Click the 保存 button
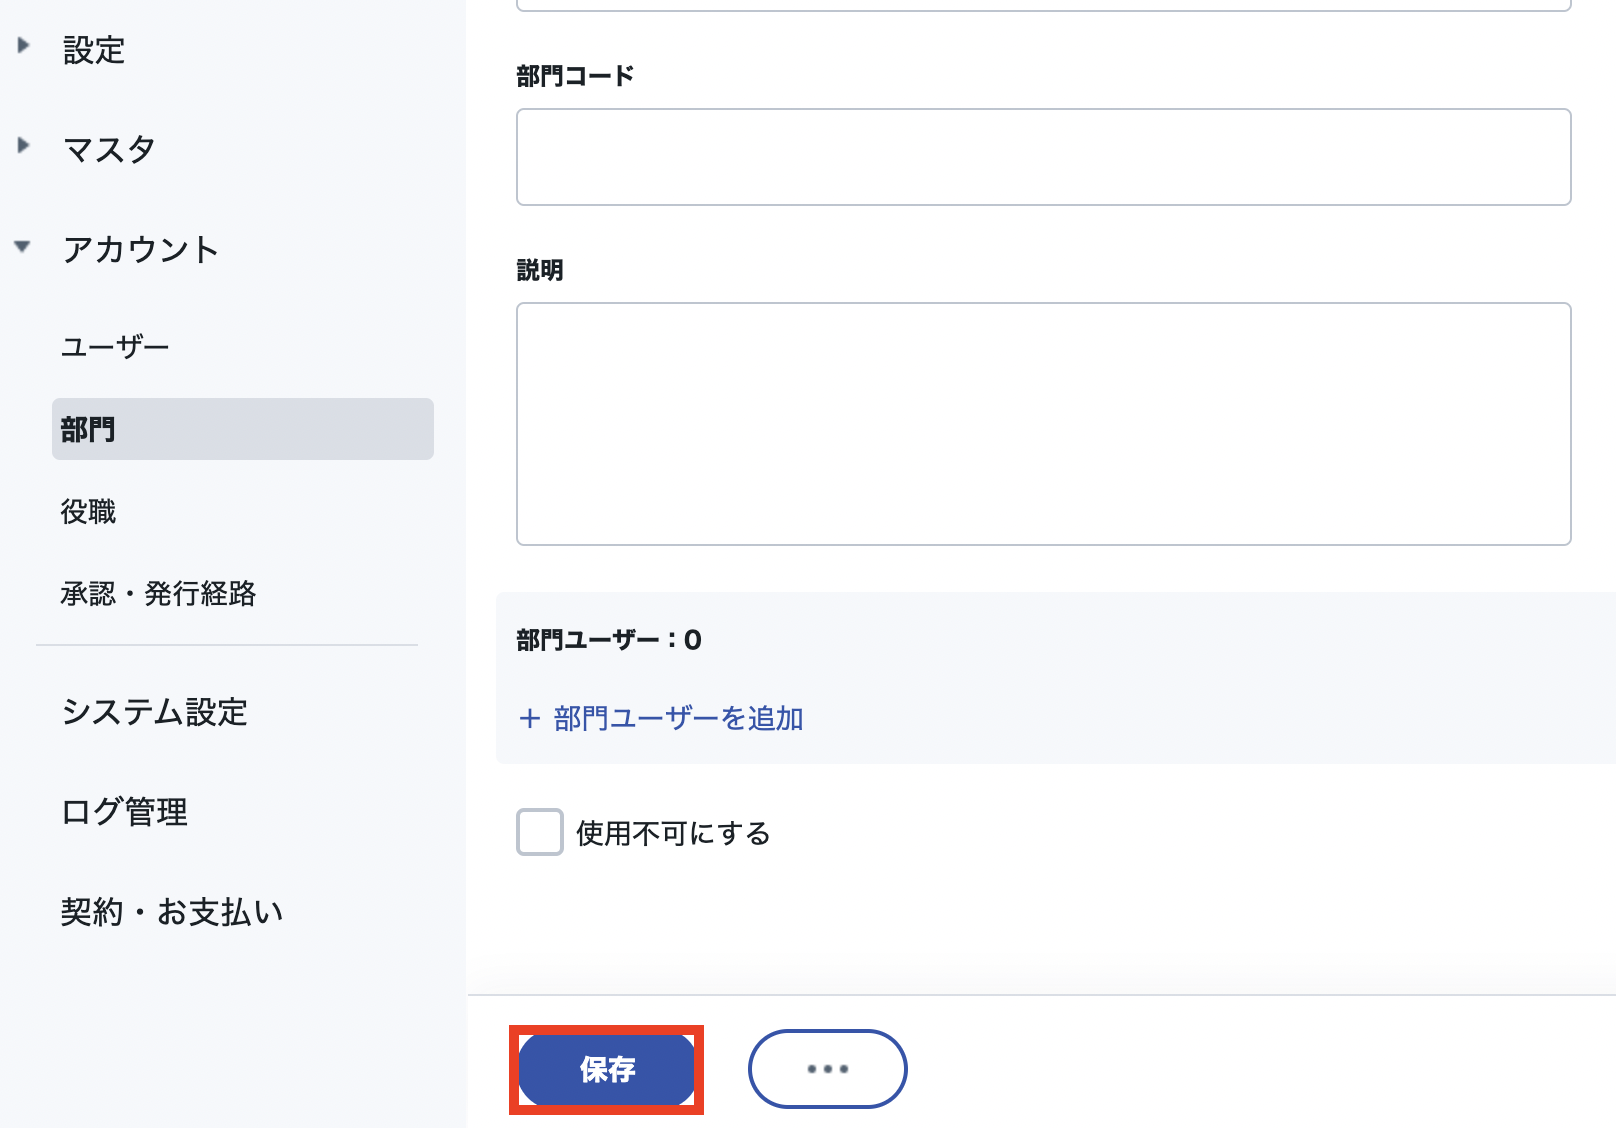Viewport: 1616px width, 1128px height. point(606,1070)
